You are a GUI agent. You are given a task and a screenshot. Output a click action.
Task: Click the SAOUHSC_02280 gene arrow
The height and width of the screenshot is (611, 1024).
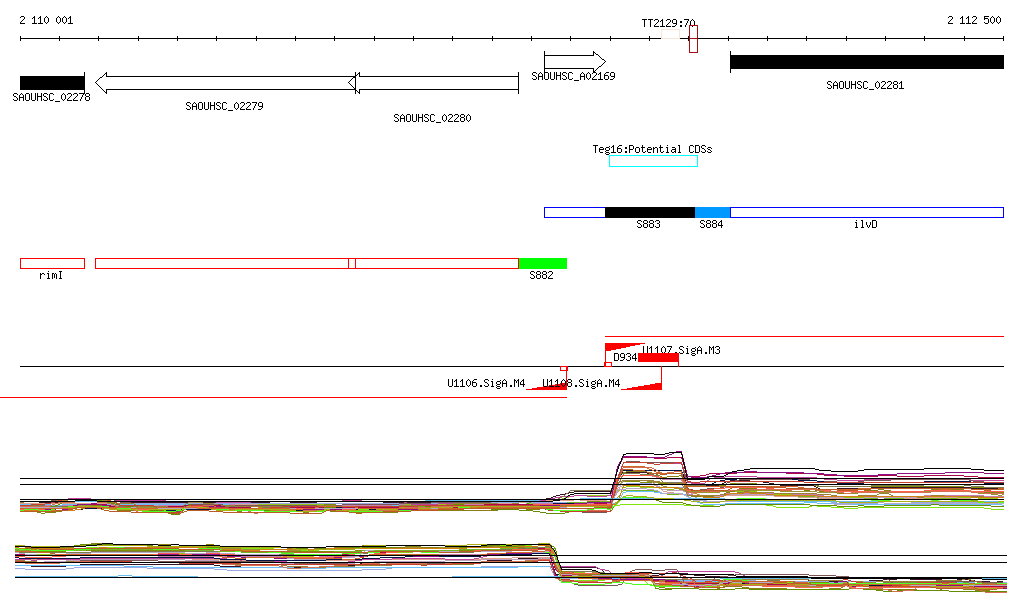click(x=434, y=83)
